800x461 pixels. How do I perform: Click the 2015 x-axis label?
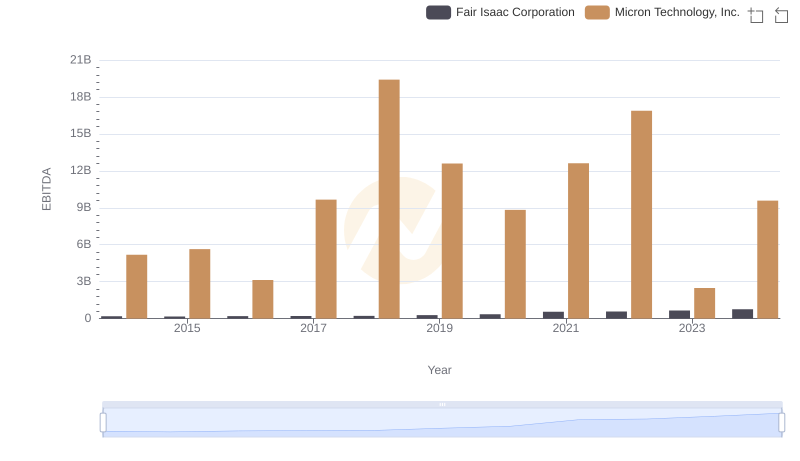(187, 328)
